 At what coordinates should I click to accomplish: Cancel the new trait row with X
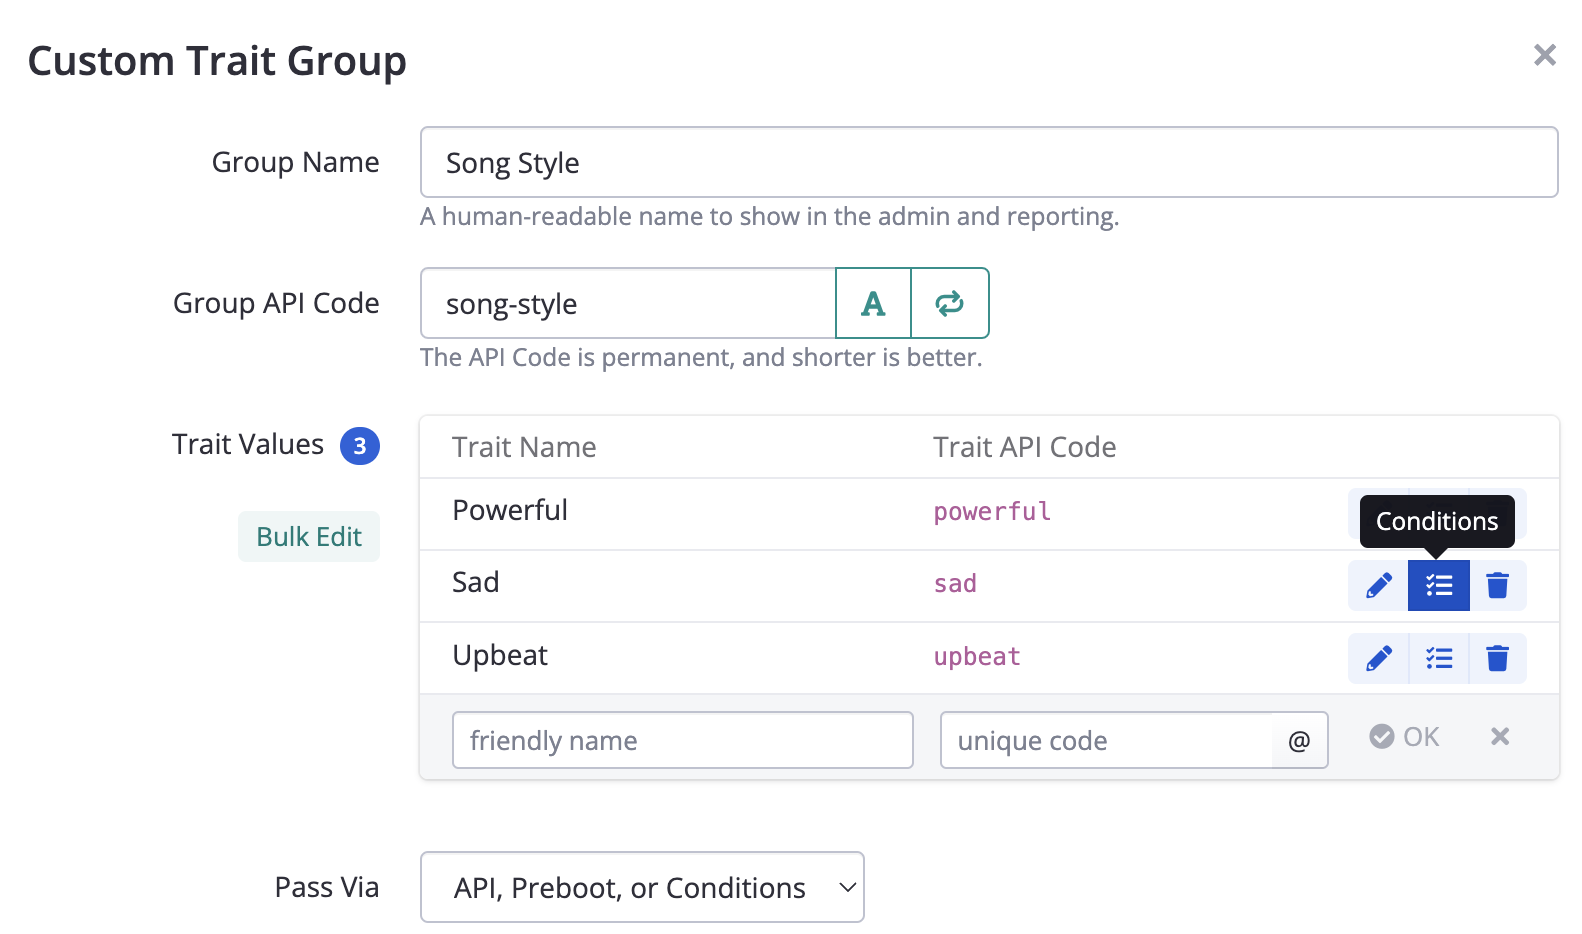pyautogui.click(x=1499, y=737)
